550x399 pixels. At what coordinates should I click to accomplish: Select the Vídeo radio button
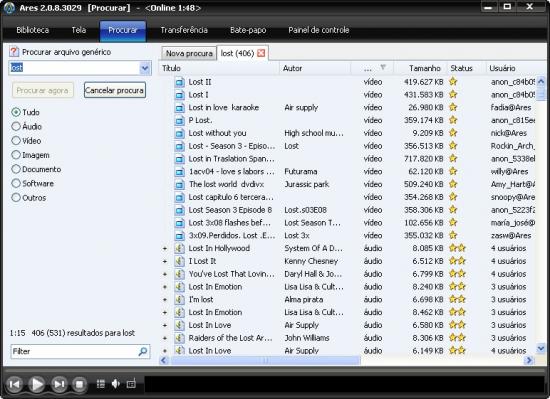point(16,141)
